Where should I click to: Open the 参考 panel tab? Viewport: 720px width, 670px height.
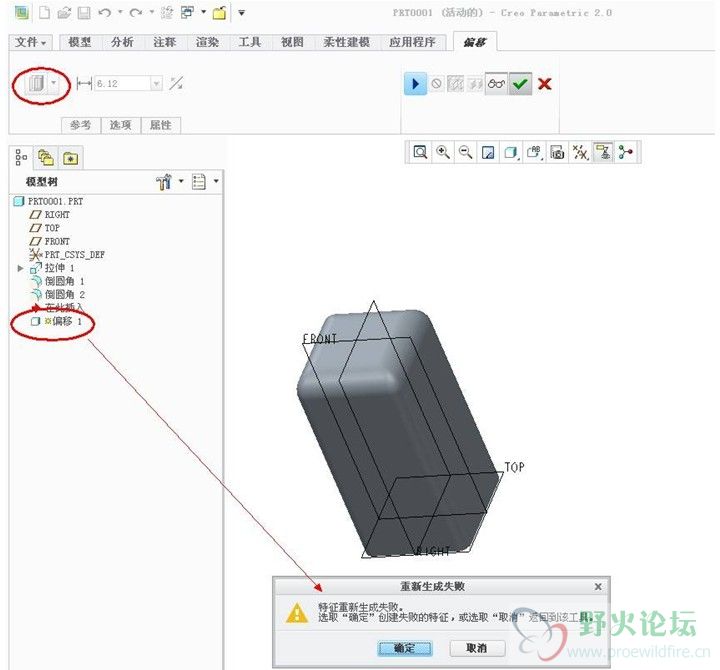(x=80, y=125)
